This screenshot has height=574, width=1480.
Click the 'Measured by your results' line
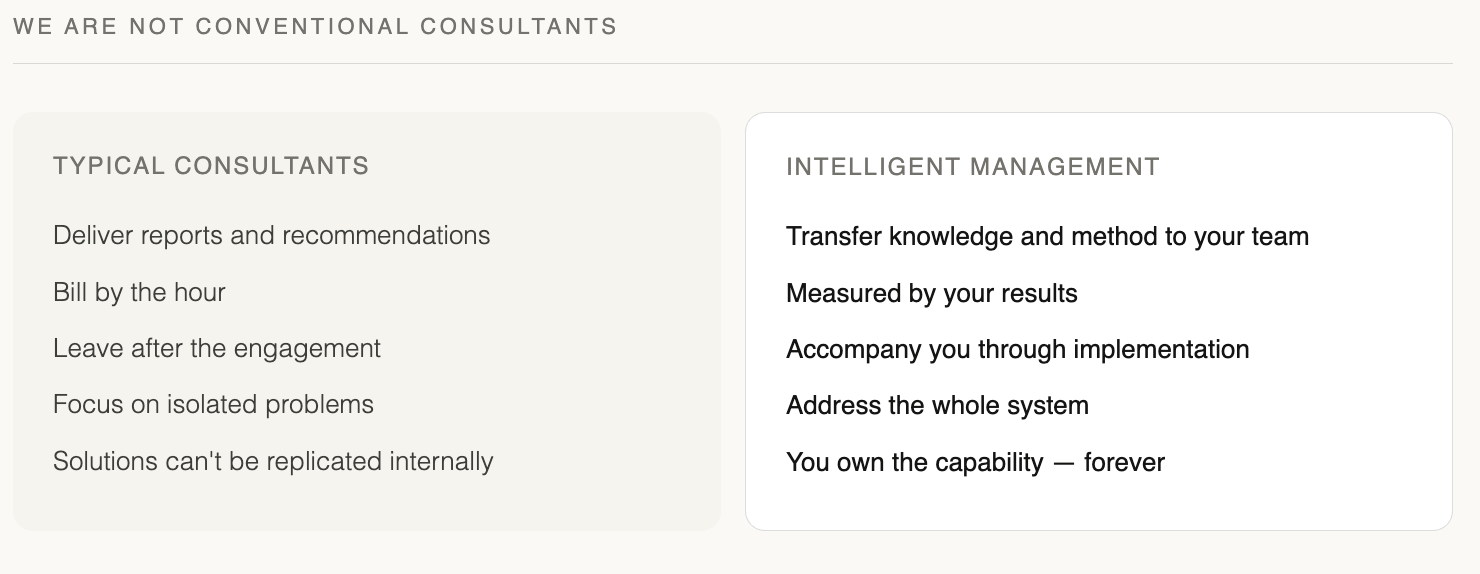pyautogui.click(x=931, y=293)
